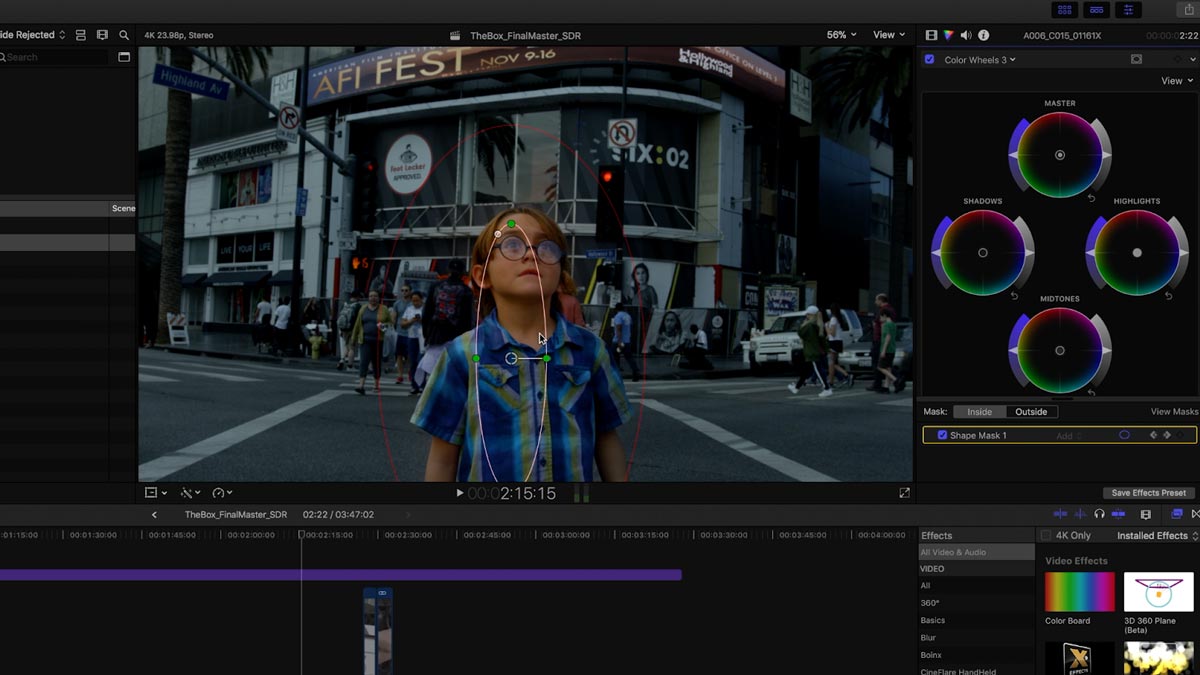The height and width of the screenshot is (675, 1200).
Task: Click the mask icon next to Color Wheels 3
Action: pos(1136,60)
